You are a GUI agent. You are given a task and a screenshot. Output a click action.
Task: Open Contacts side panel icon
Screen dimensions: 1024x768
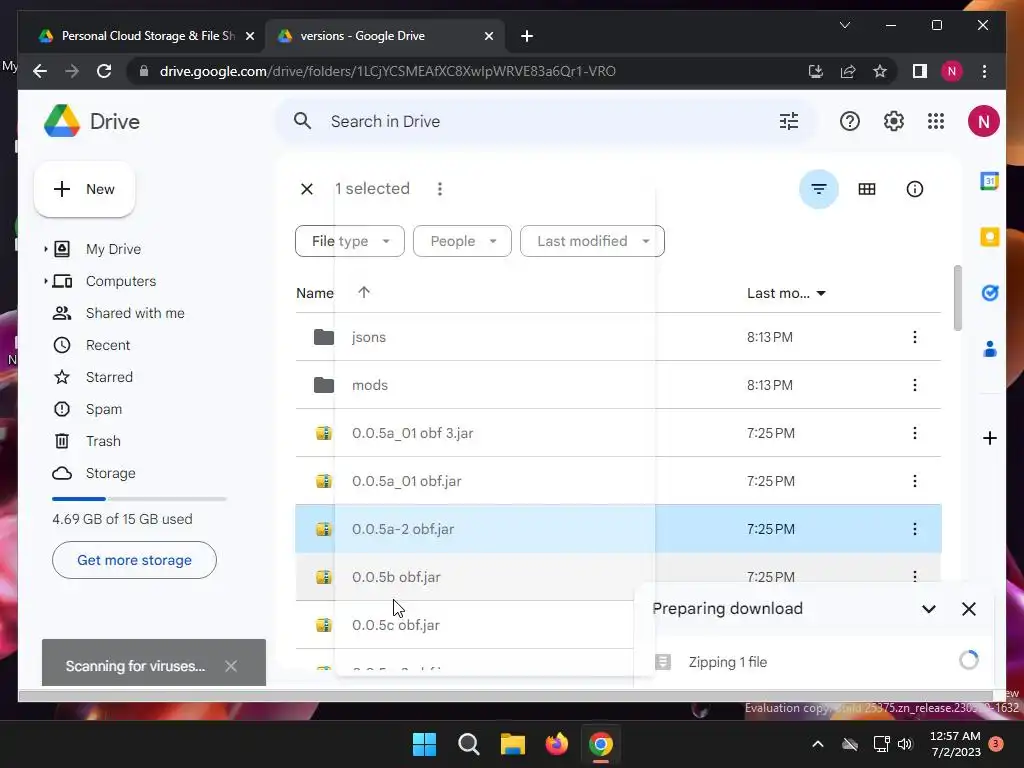(x=989, y=349)
